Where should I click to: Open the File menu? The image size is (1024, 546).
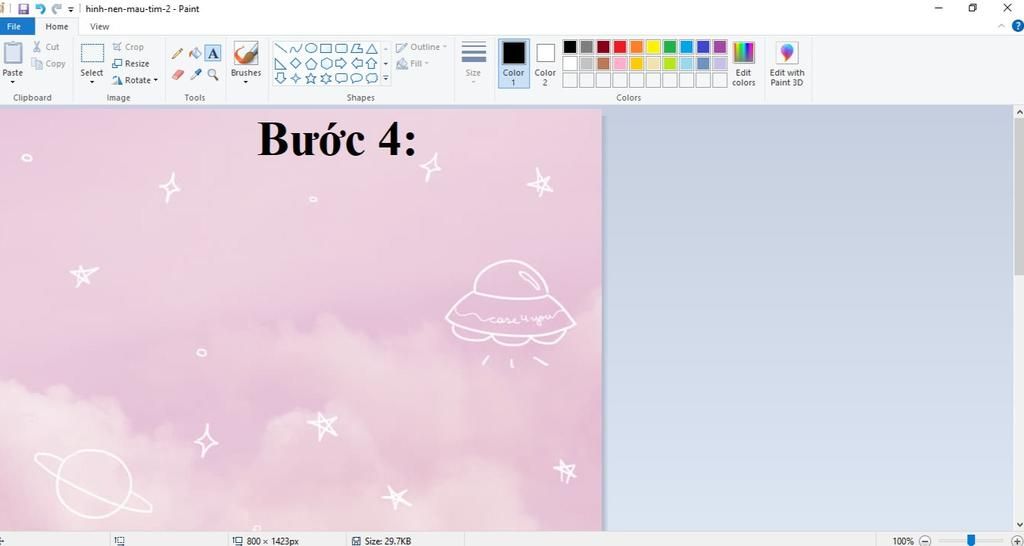[14, 27]
